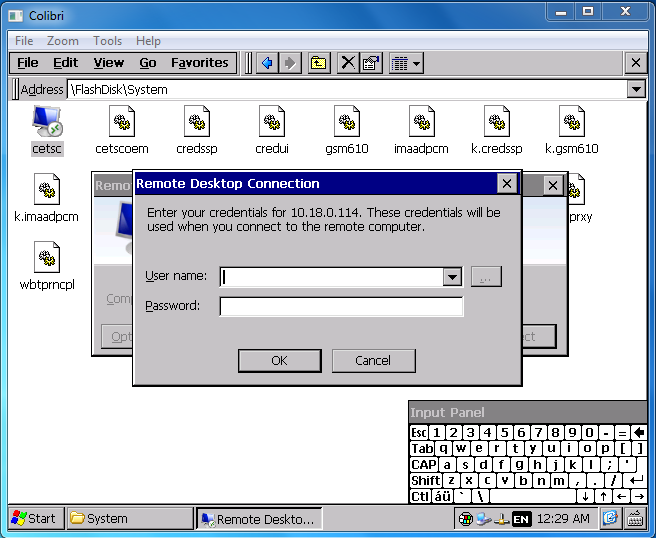Image resolution: width=656 pixels, height=538 pixels.
Task: Click backspace key on Input Panel
Action: click(639, 432)
